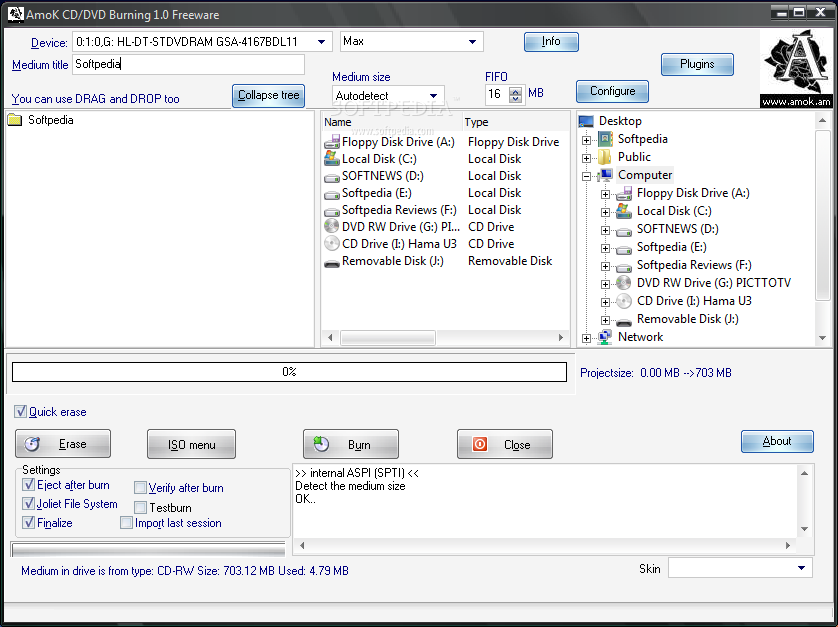Image resolution: width=838 pixels, height=627 pixels.
Task: Sort file list by Name column header
Action: 392,122
